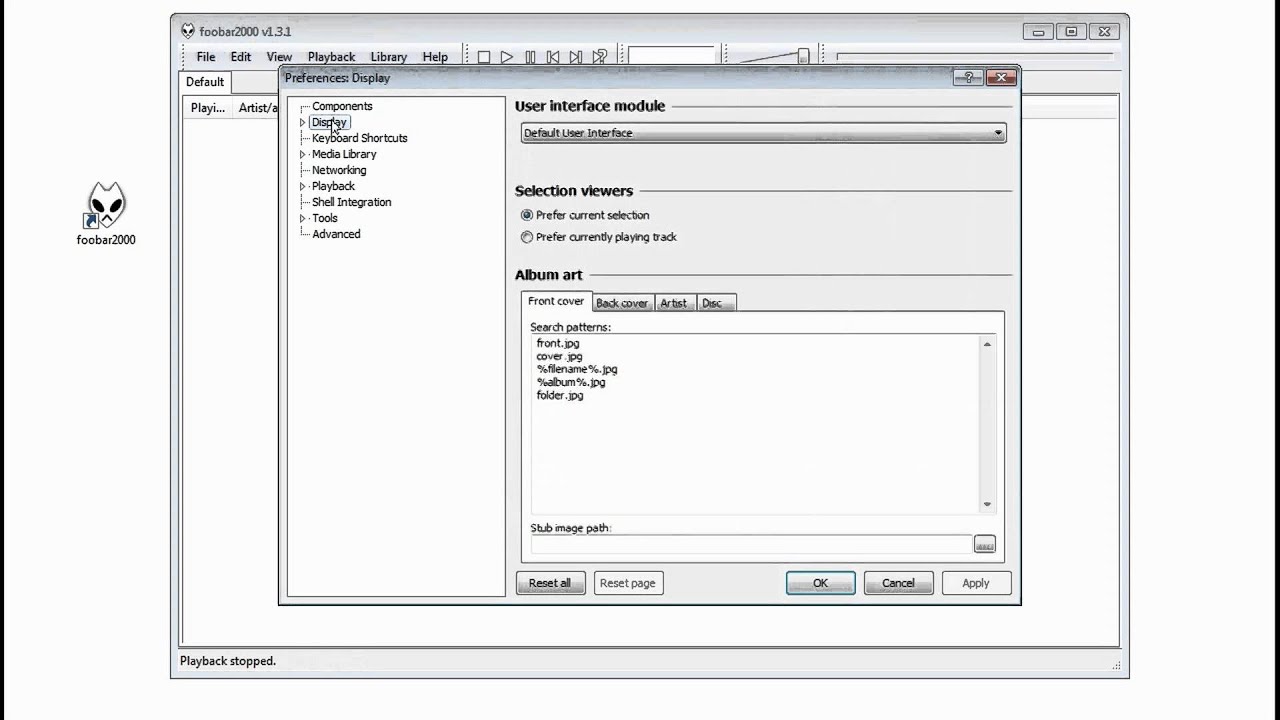Click the Next track button
The width and height of the screenshot is (1280, 720).
click(x=576, y=57)
